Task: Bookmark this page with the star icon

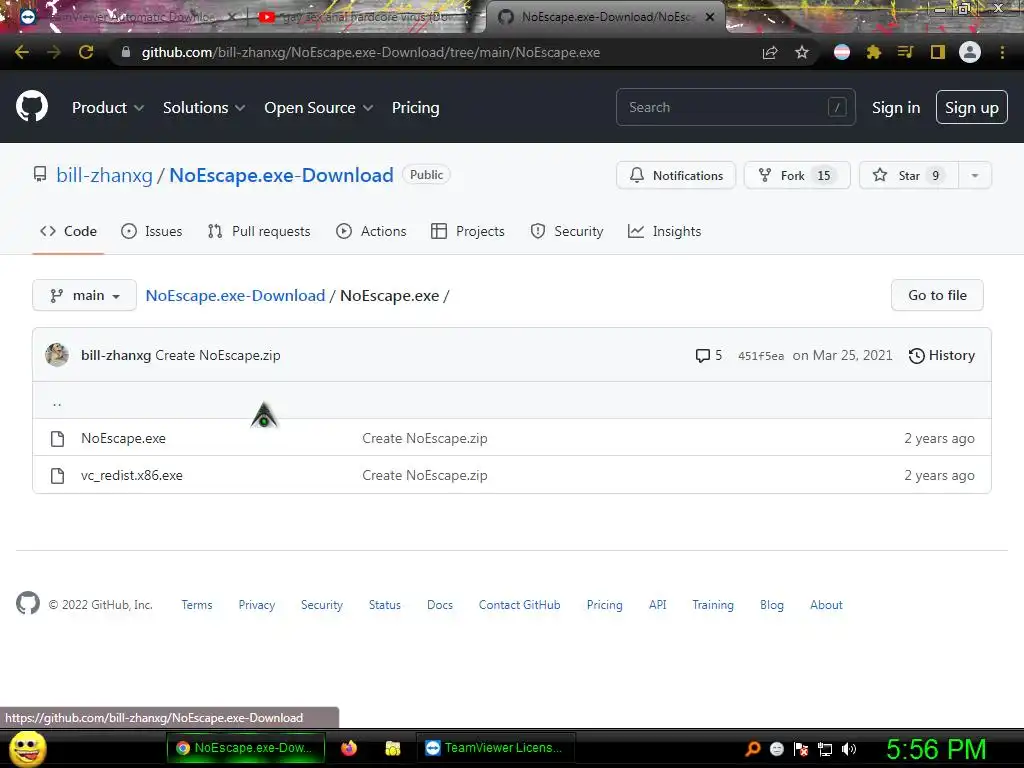Action: pyautogui.click(x=801, y=52)
